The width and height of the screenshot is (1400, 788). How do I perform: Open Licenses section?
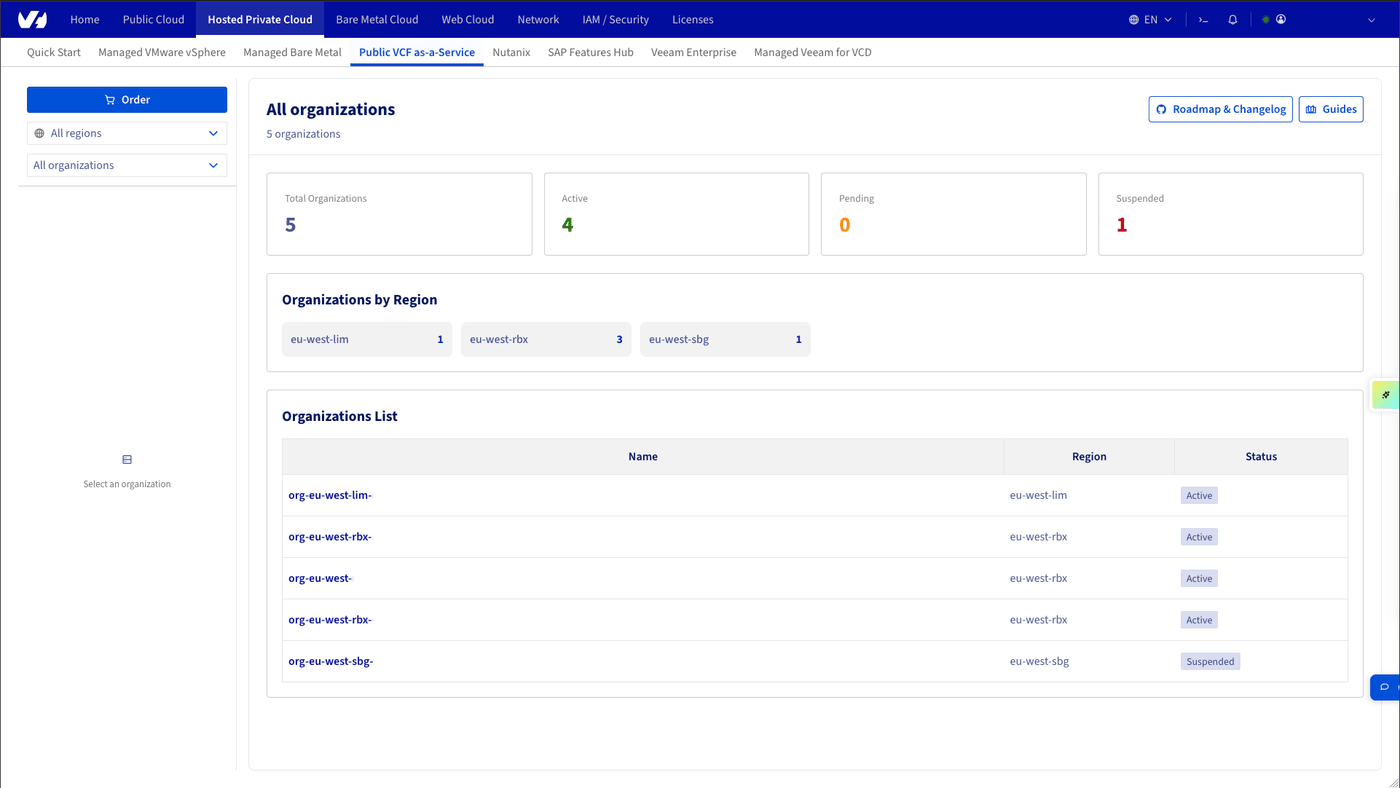[693, 19]
